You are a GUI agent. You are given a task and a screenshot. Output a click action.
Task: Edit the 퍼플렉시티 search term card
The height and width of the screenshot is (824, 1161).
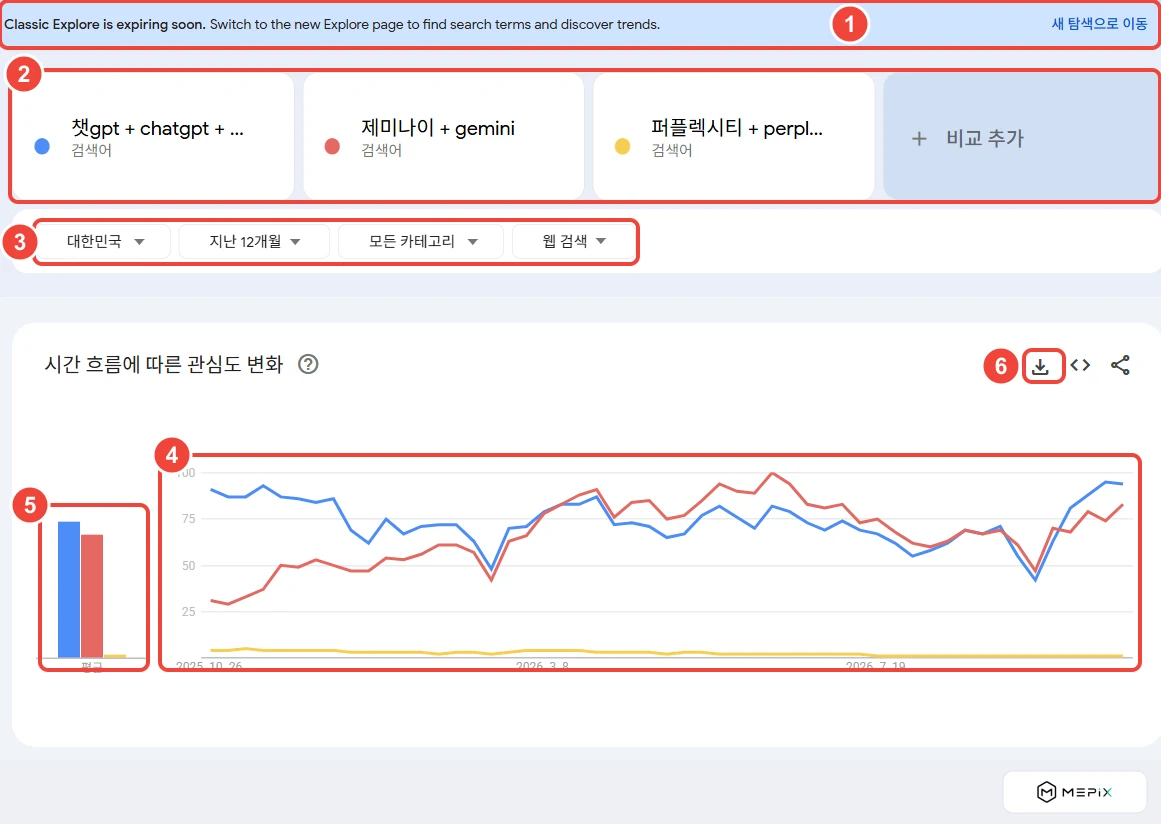point(734,136)
